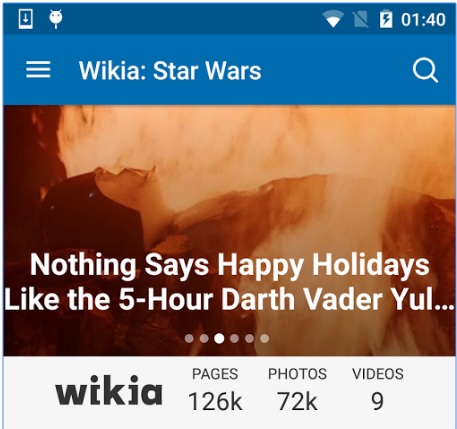Image resolution: width=457 pixels, height=429 pixels.
Task: Tap the search magnifier icon
Action: click(425, 70)
